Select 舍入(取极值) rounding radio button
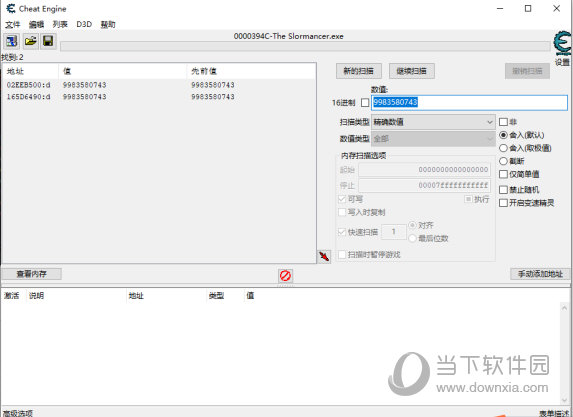 pos(503,148)
